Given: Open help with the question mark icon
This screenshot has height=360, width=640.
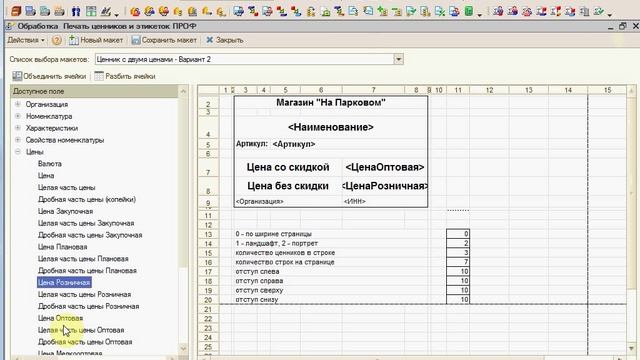Looking at the screenshot, I should click(x=57, y=40).
